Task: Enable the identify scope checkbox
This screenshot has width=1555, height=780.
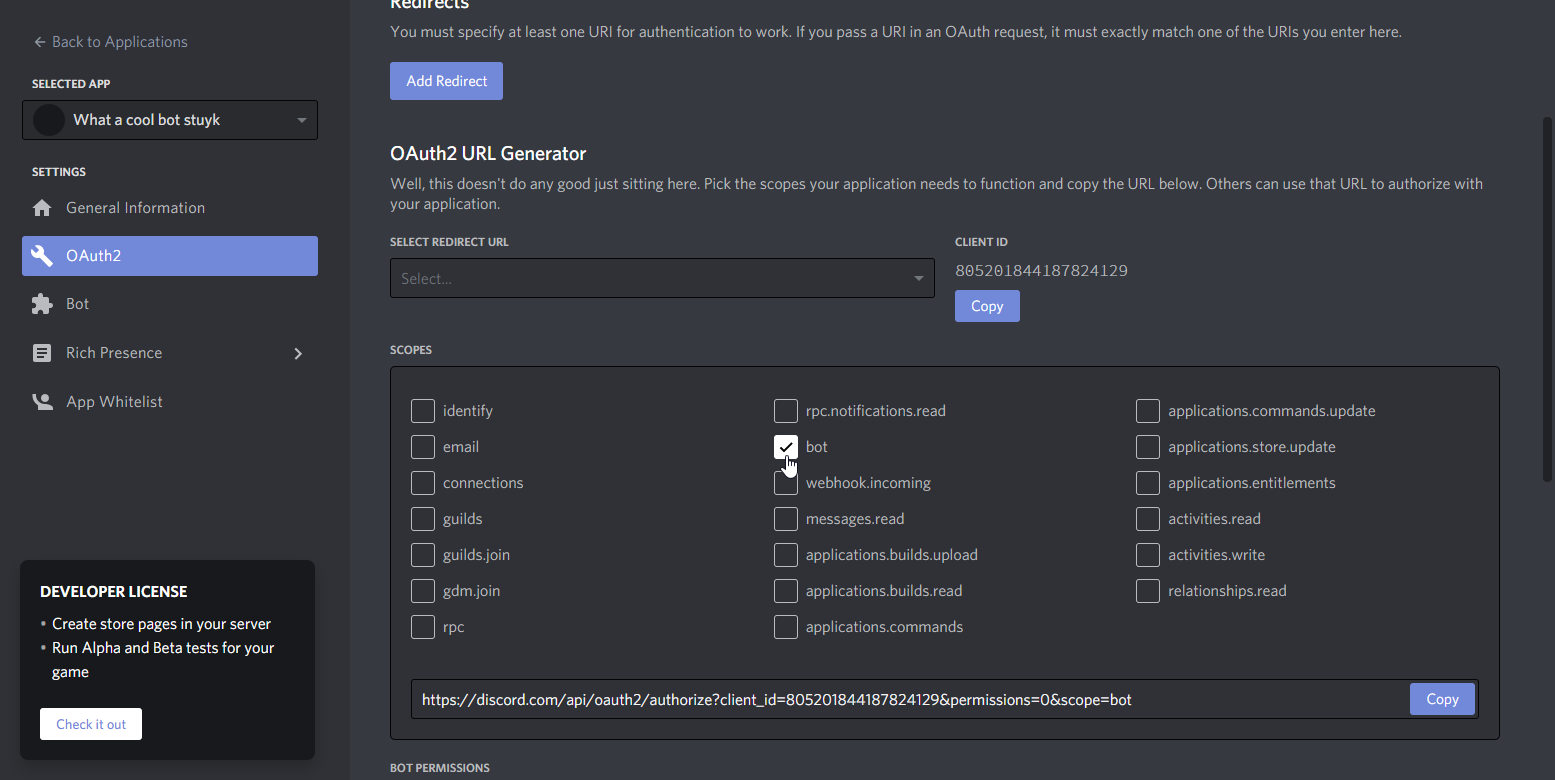Action: pyautogui.click(x=423, y=411)
